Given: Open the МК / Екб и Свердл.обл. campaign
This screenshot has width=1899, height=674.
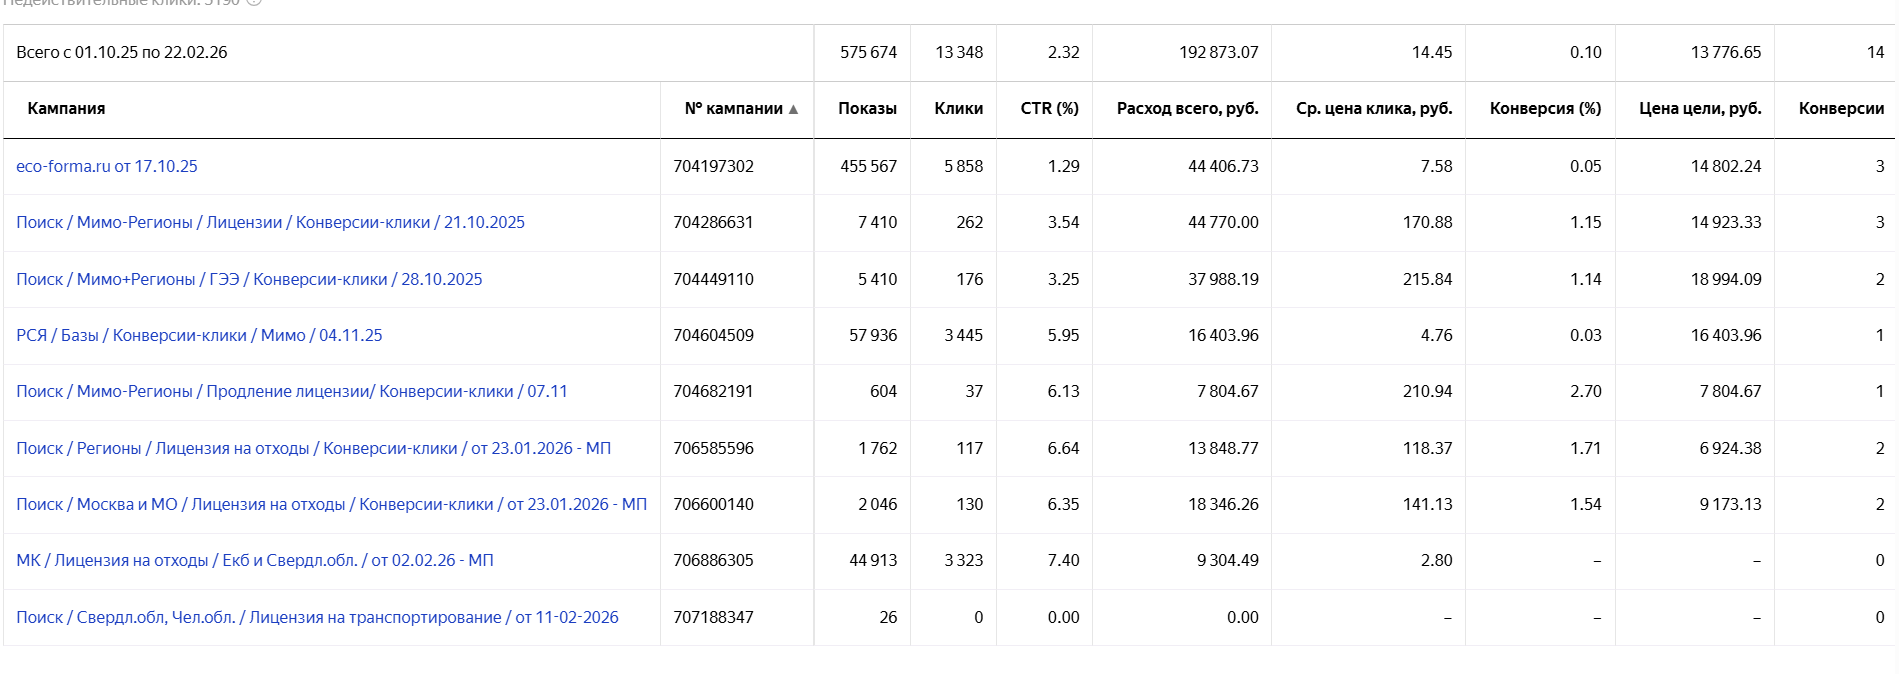Looking at the screenshot, I should (x=254, y=560).
